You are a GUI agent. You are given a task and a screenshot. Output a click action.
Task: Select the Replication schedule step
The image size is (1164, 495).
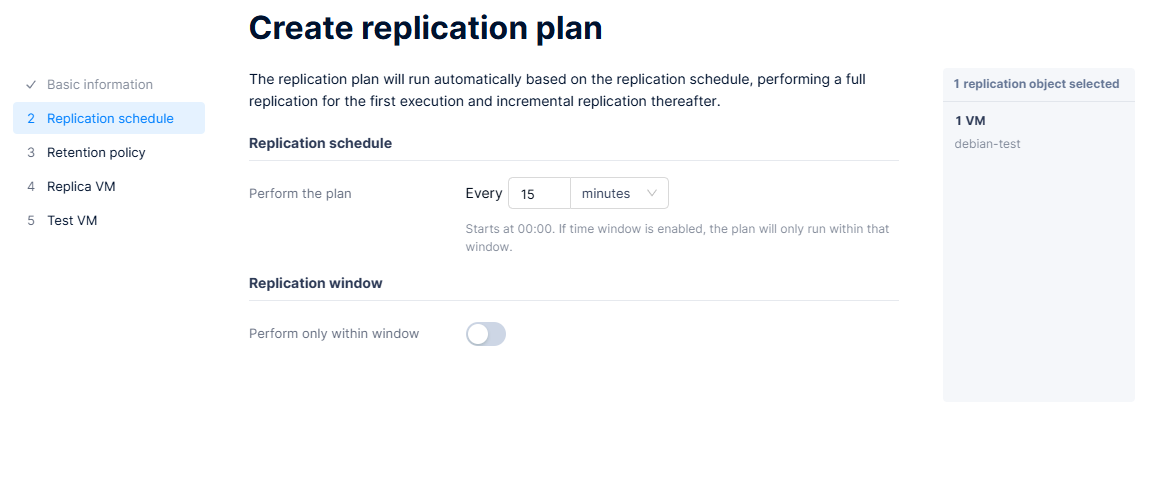110,119
